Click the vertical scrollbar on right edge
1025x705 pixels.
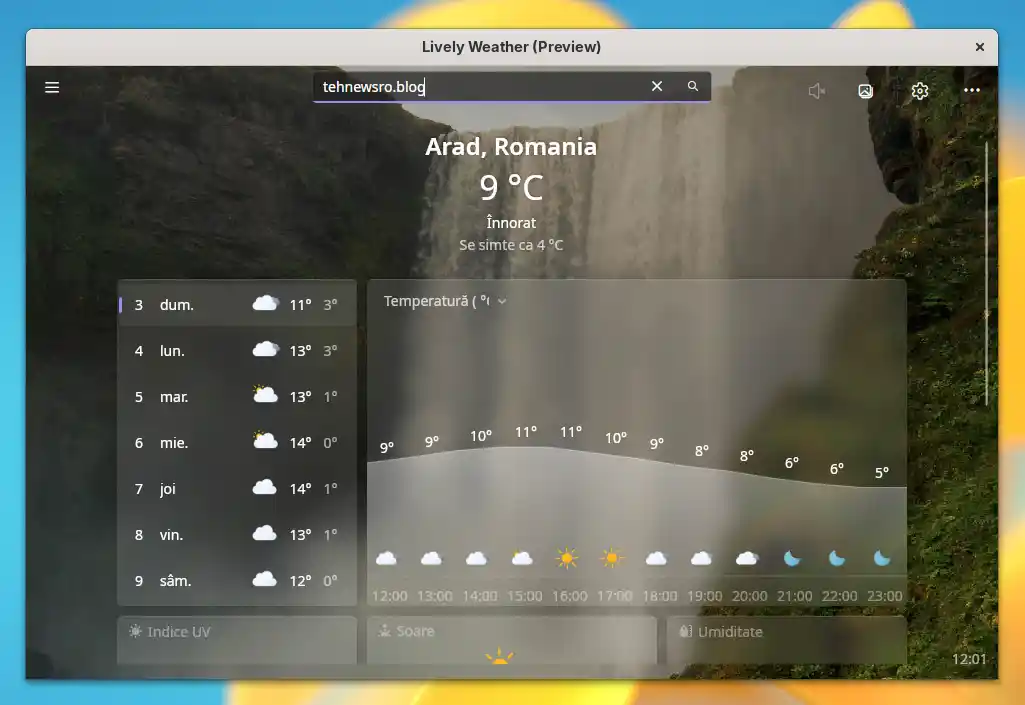(986, 270)
